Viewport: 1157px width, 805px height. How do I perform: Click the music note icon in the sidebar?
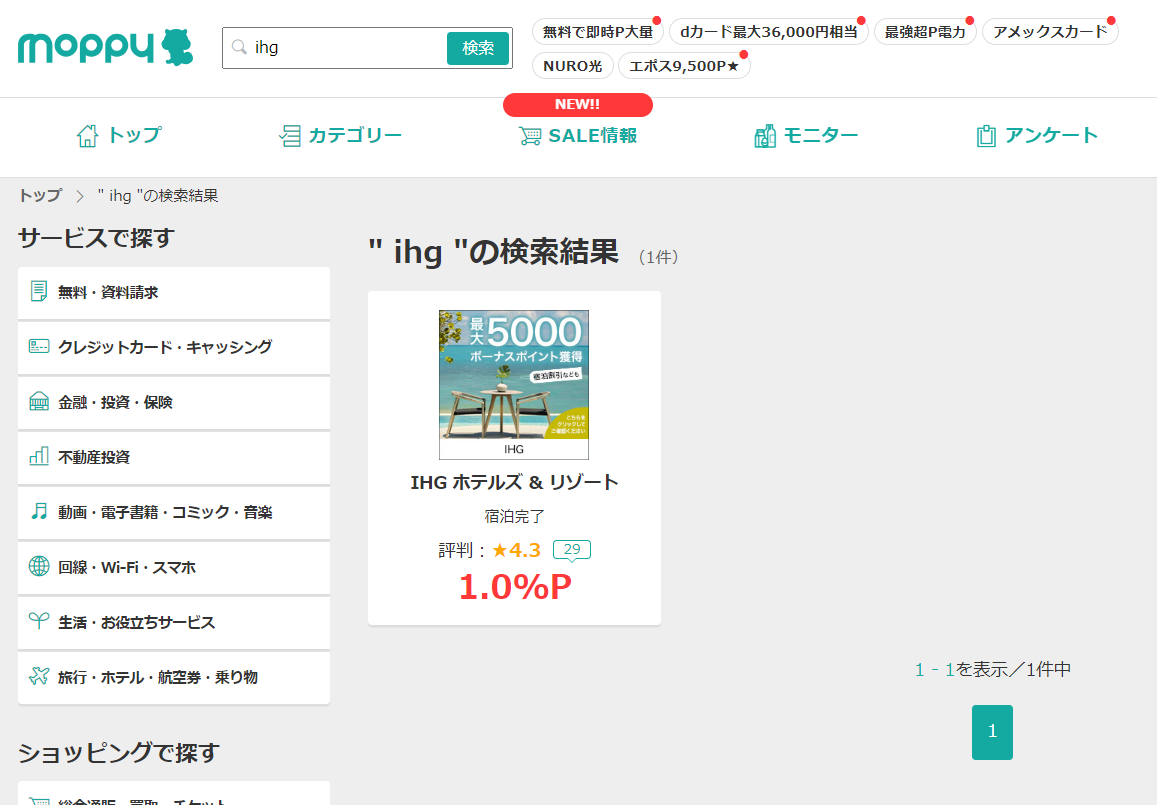pyautogui.click(x=39, y=511)
